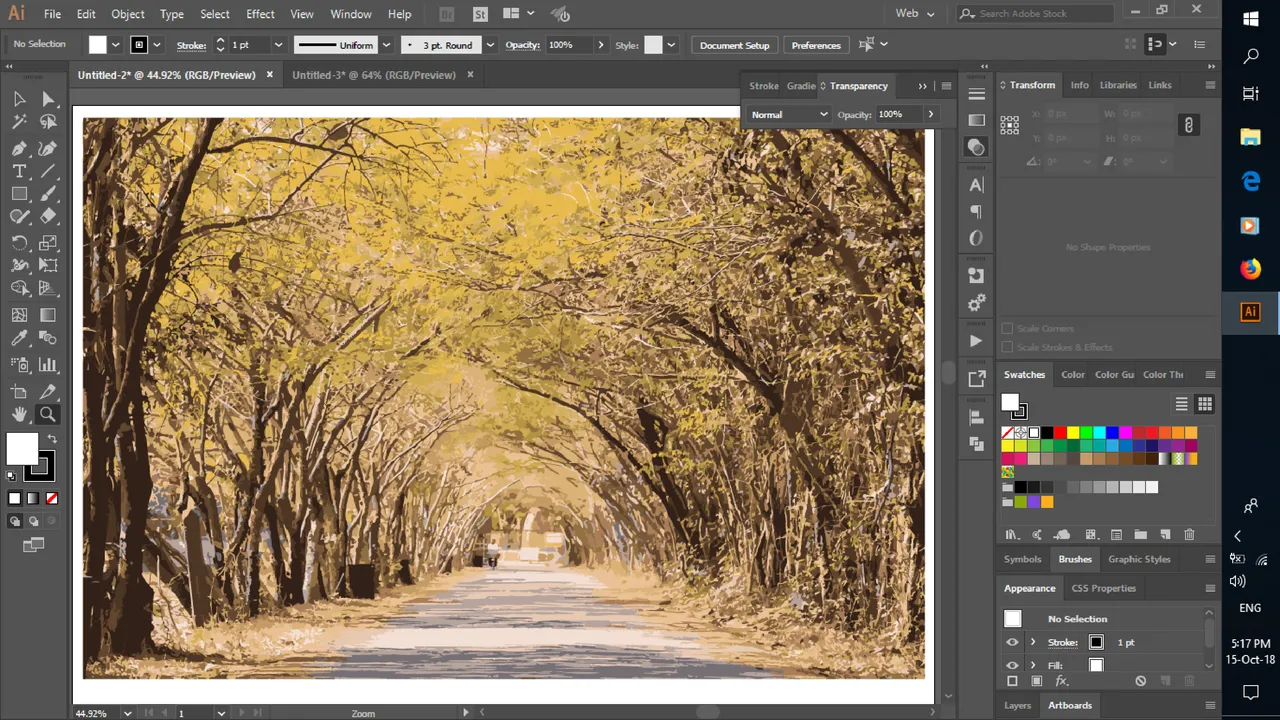Viewport: 1280px width, 720px height.
Task: Select the Direct Selection tool
Action: coord(48,99)
